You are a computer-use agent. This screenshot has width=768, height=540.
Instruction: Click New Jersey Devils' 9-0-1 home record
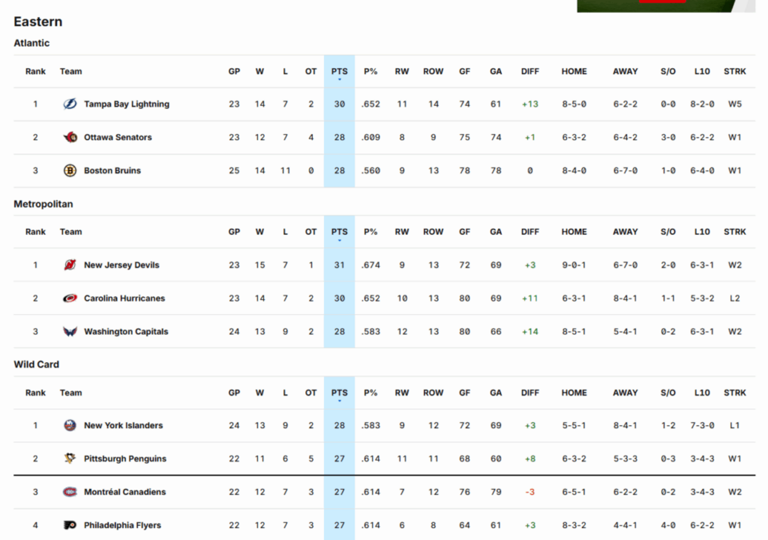coord(574,265)
